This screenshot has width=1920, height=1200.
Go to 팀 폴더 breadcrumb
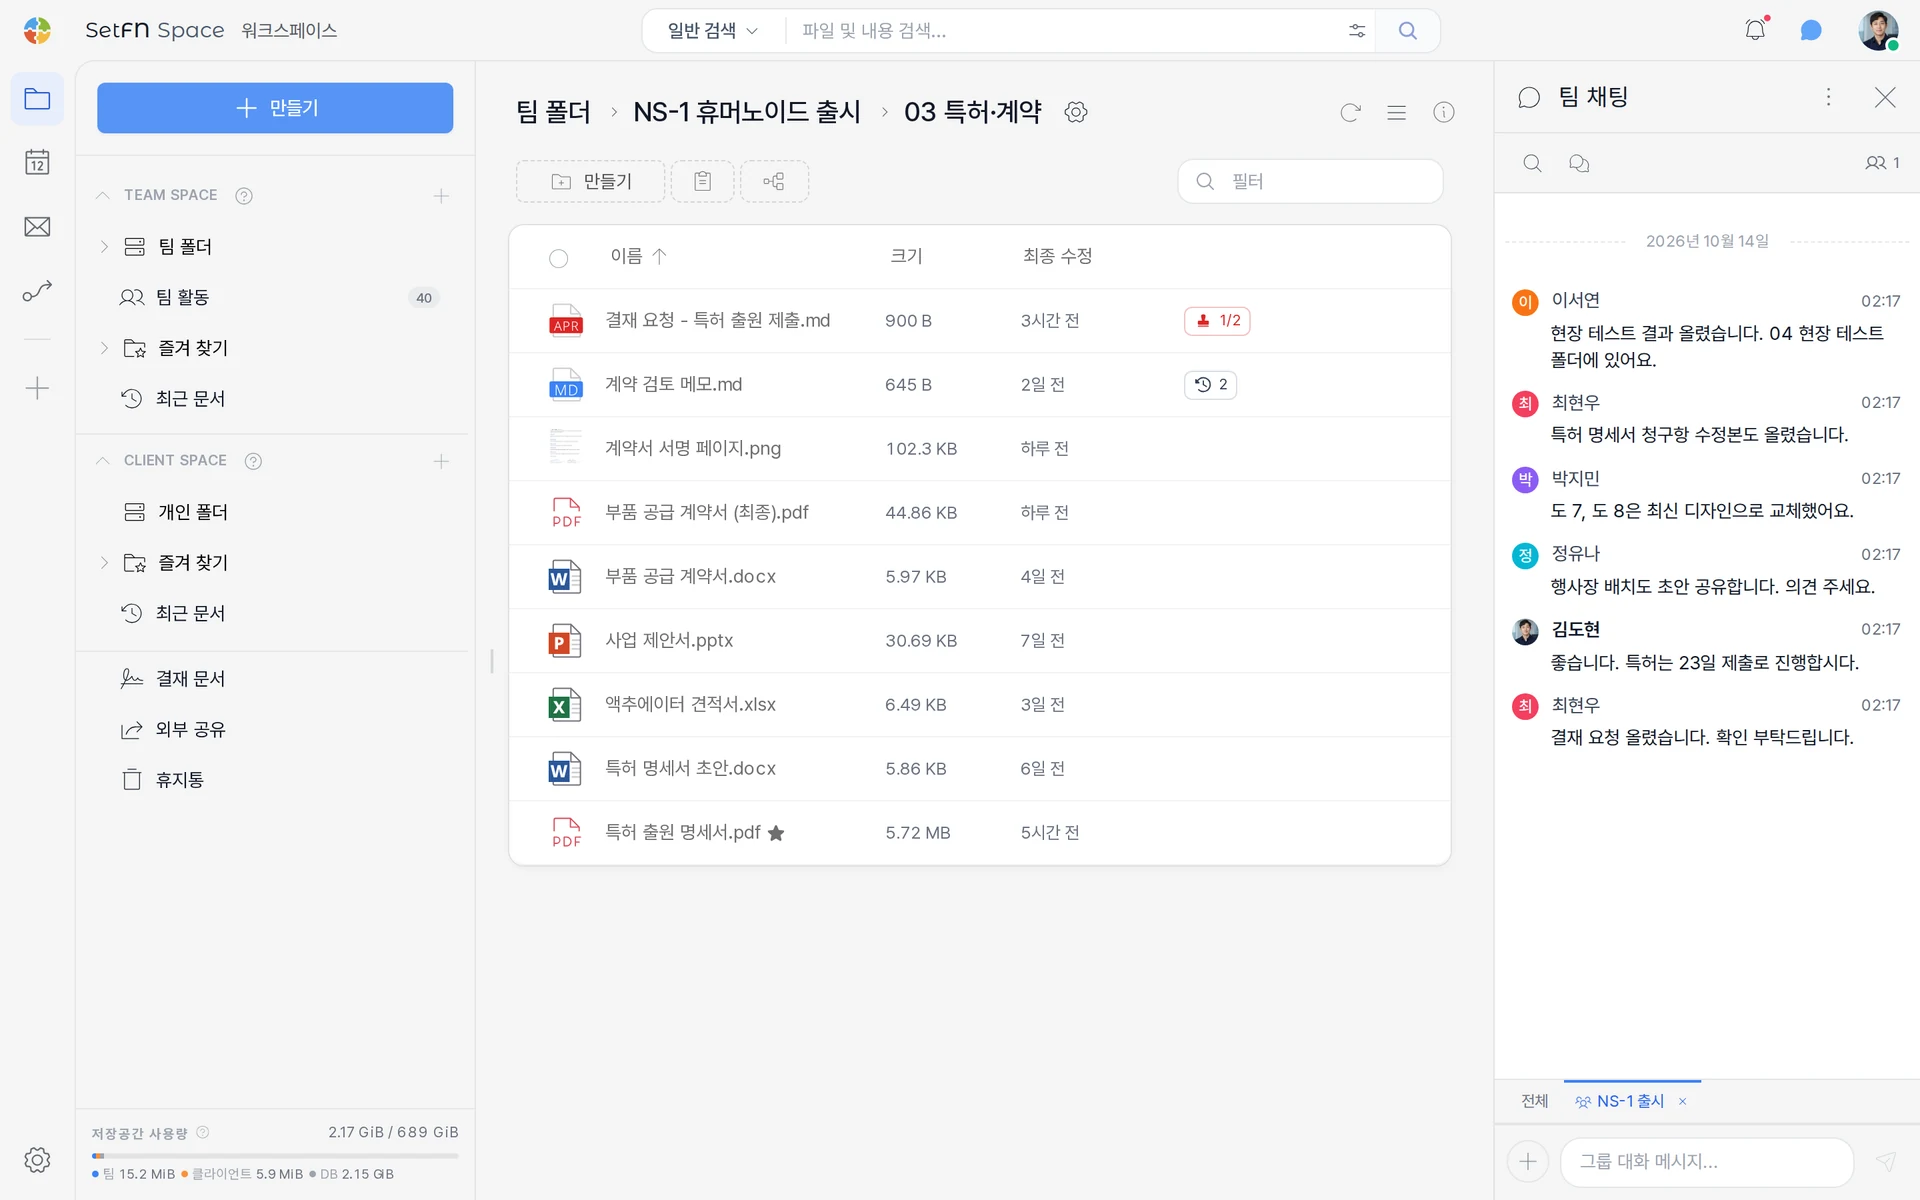pos(553,112)
